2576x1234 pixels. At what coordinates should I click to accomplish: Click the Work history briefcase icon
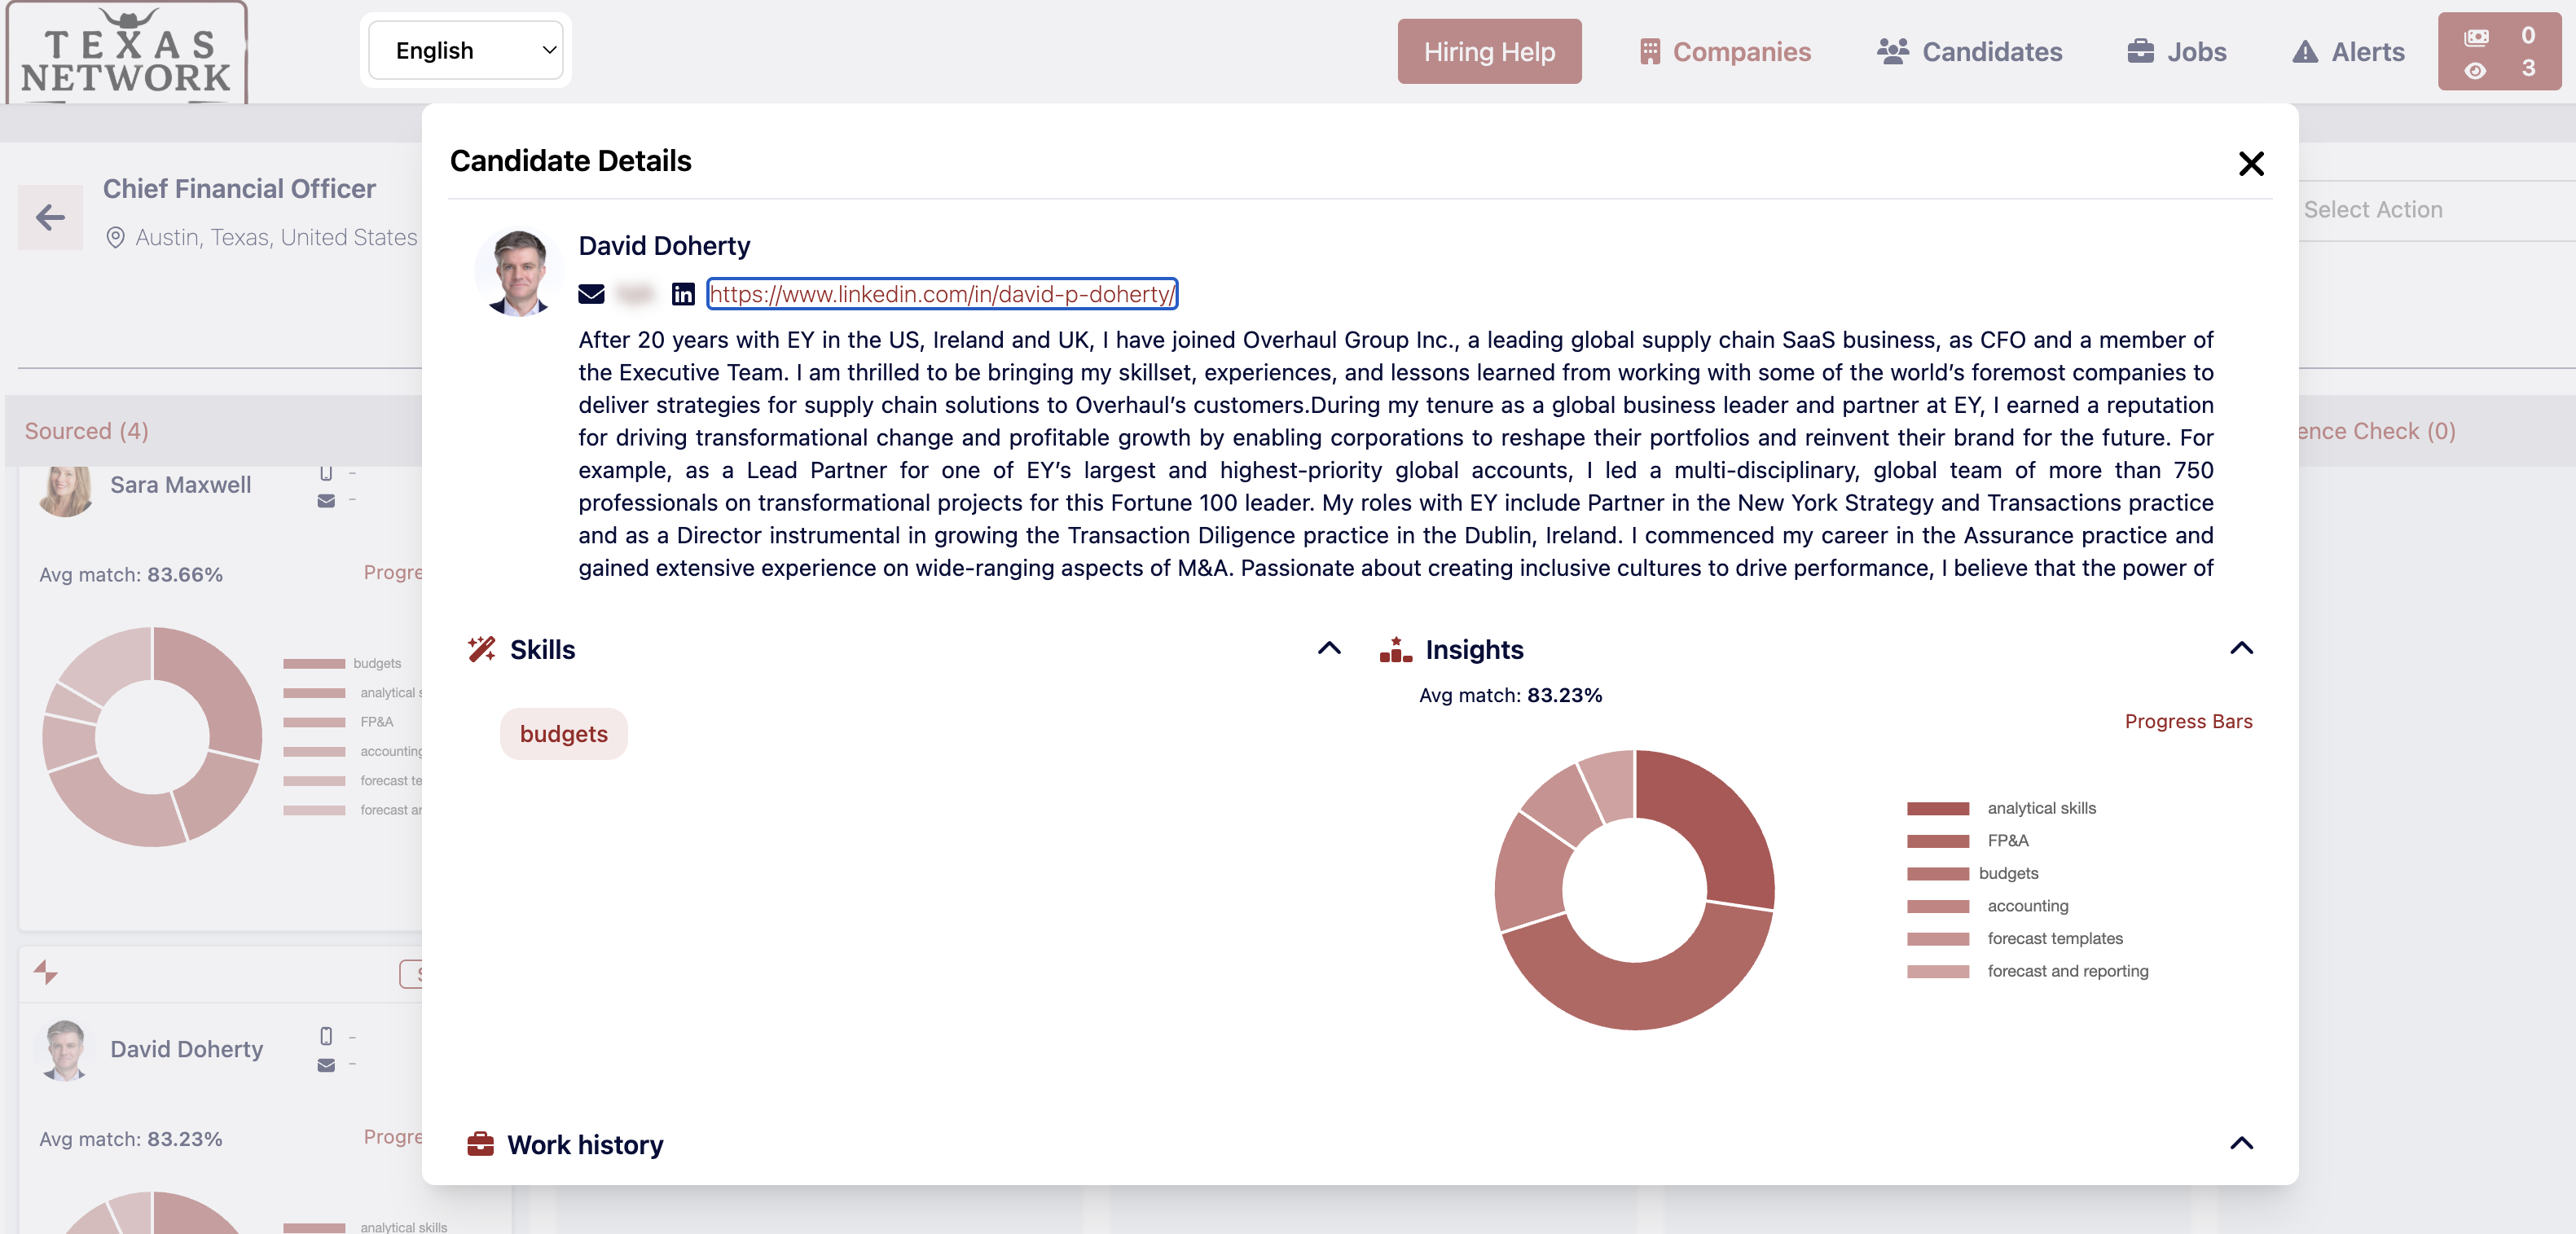480,1143
